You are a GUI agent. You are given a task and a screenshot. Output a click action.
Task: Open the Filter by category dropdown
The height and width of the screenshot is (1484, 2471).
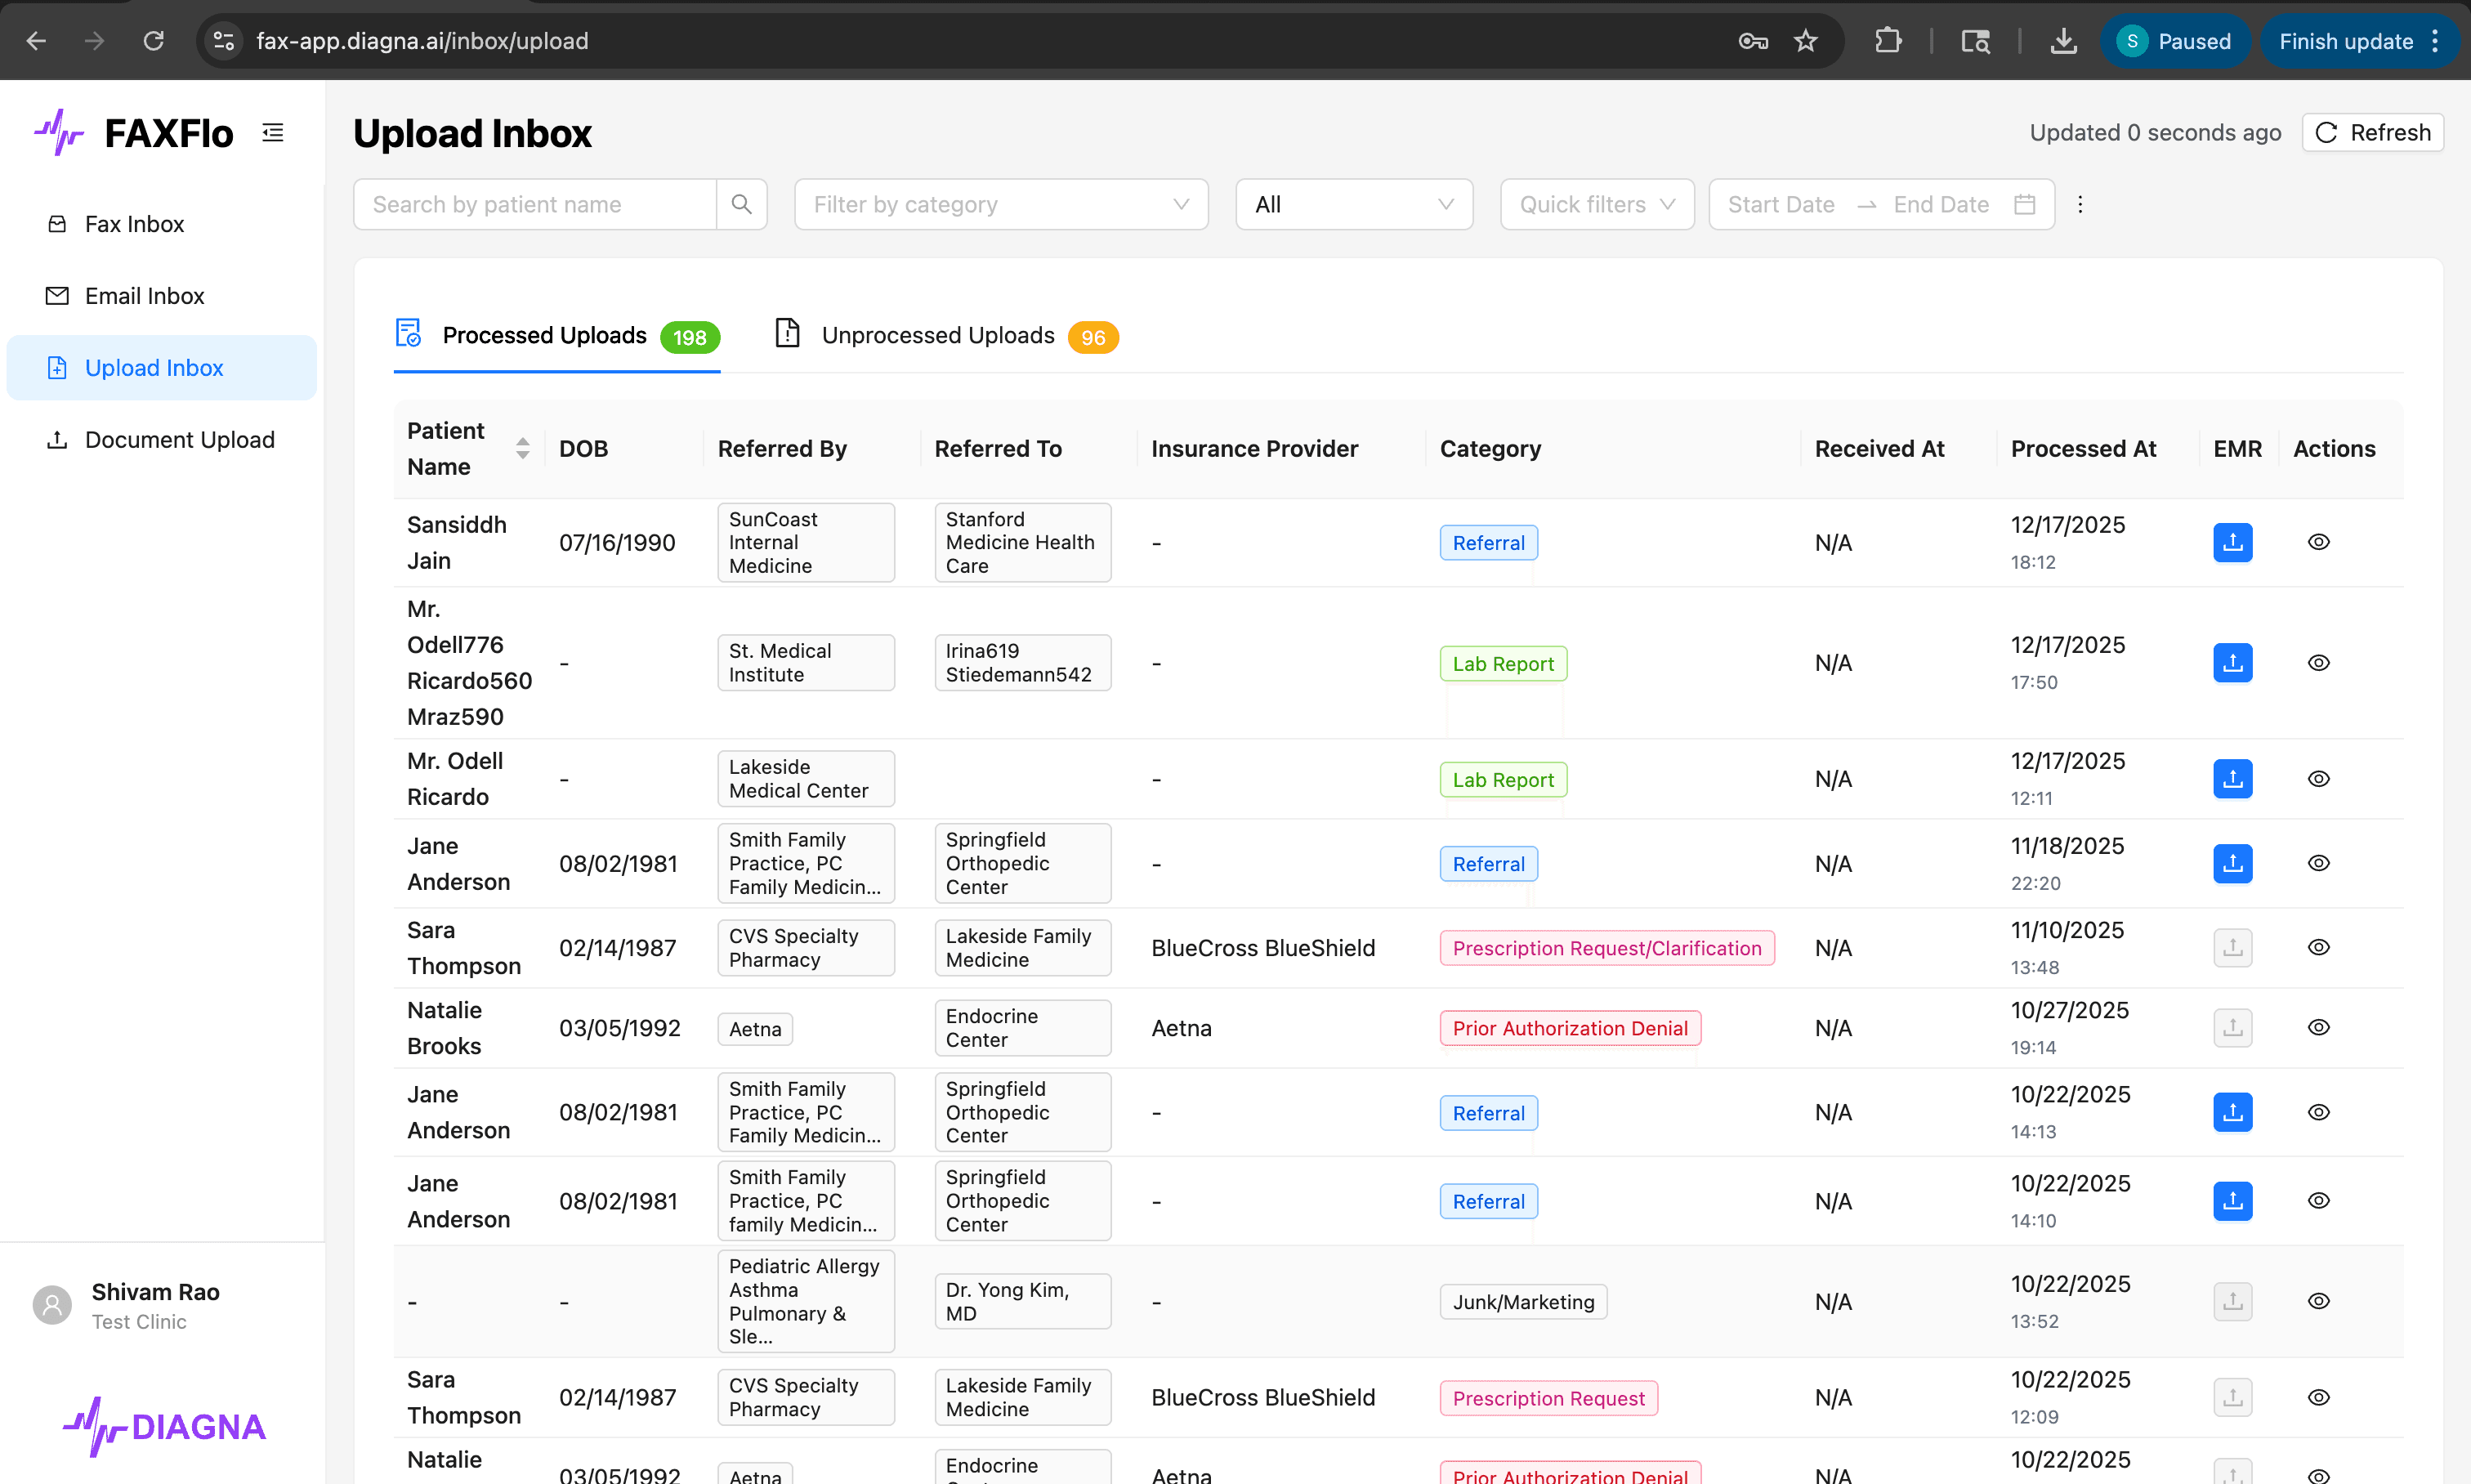1001,204
